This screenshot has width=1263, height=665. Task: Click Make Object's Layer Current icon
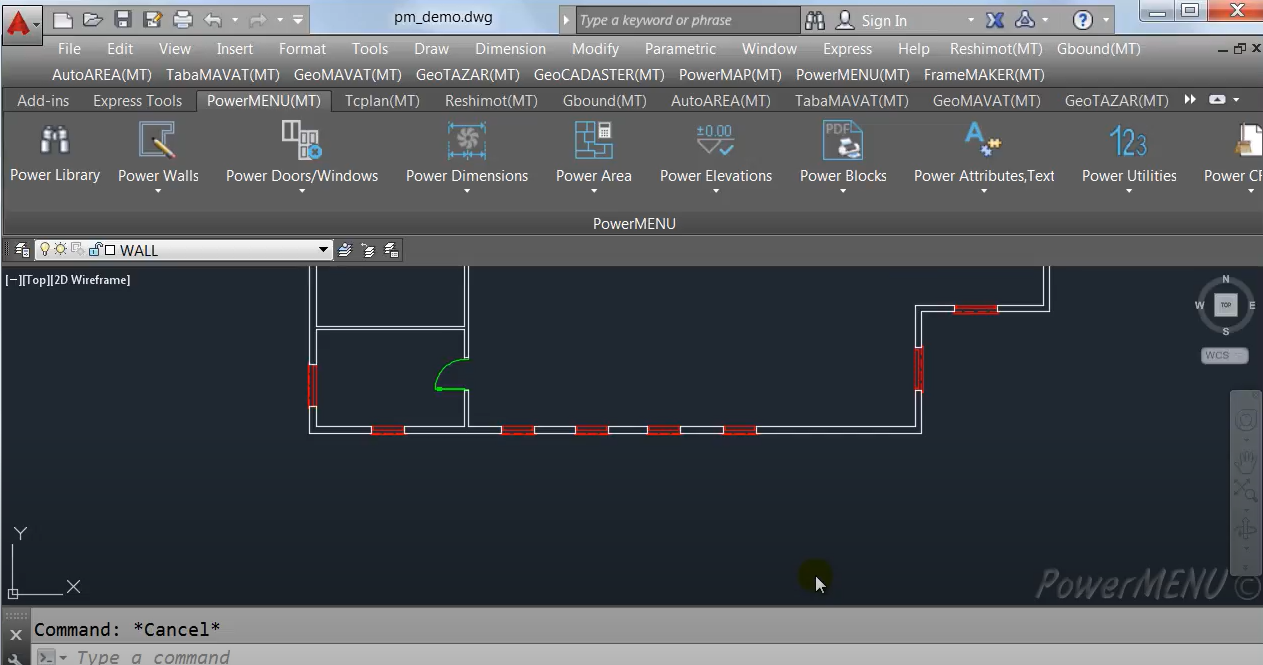(x=345, y=250)
